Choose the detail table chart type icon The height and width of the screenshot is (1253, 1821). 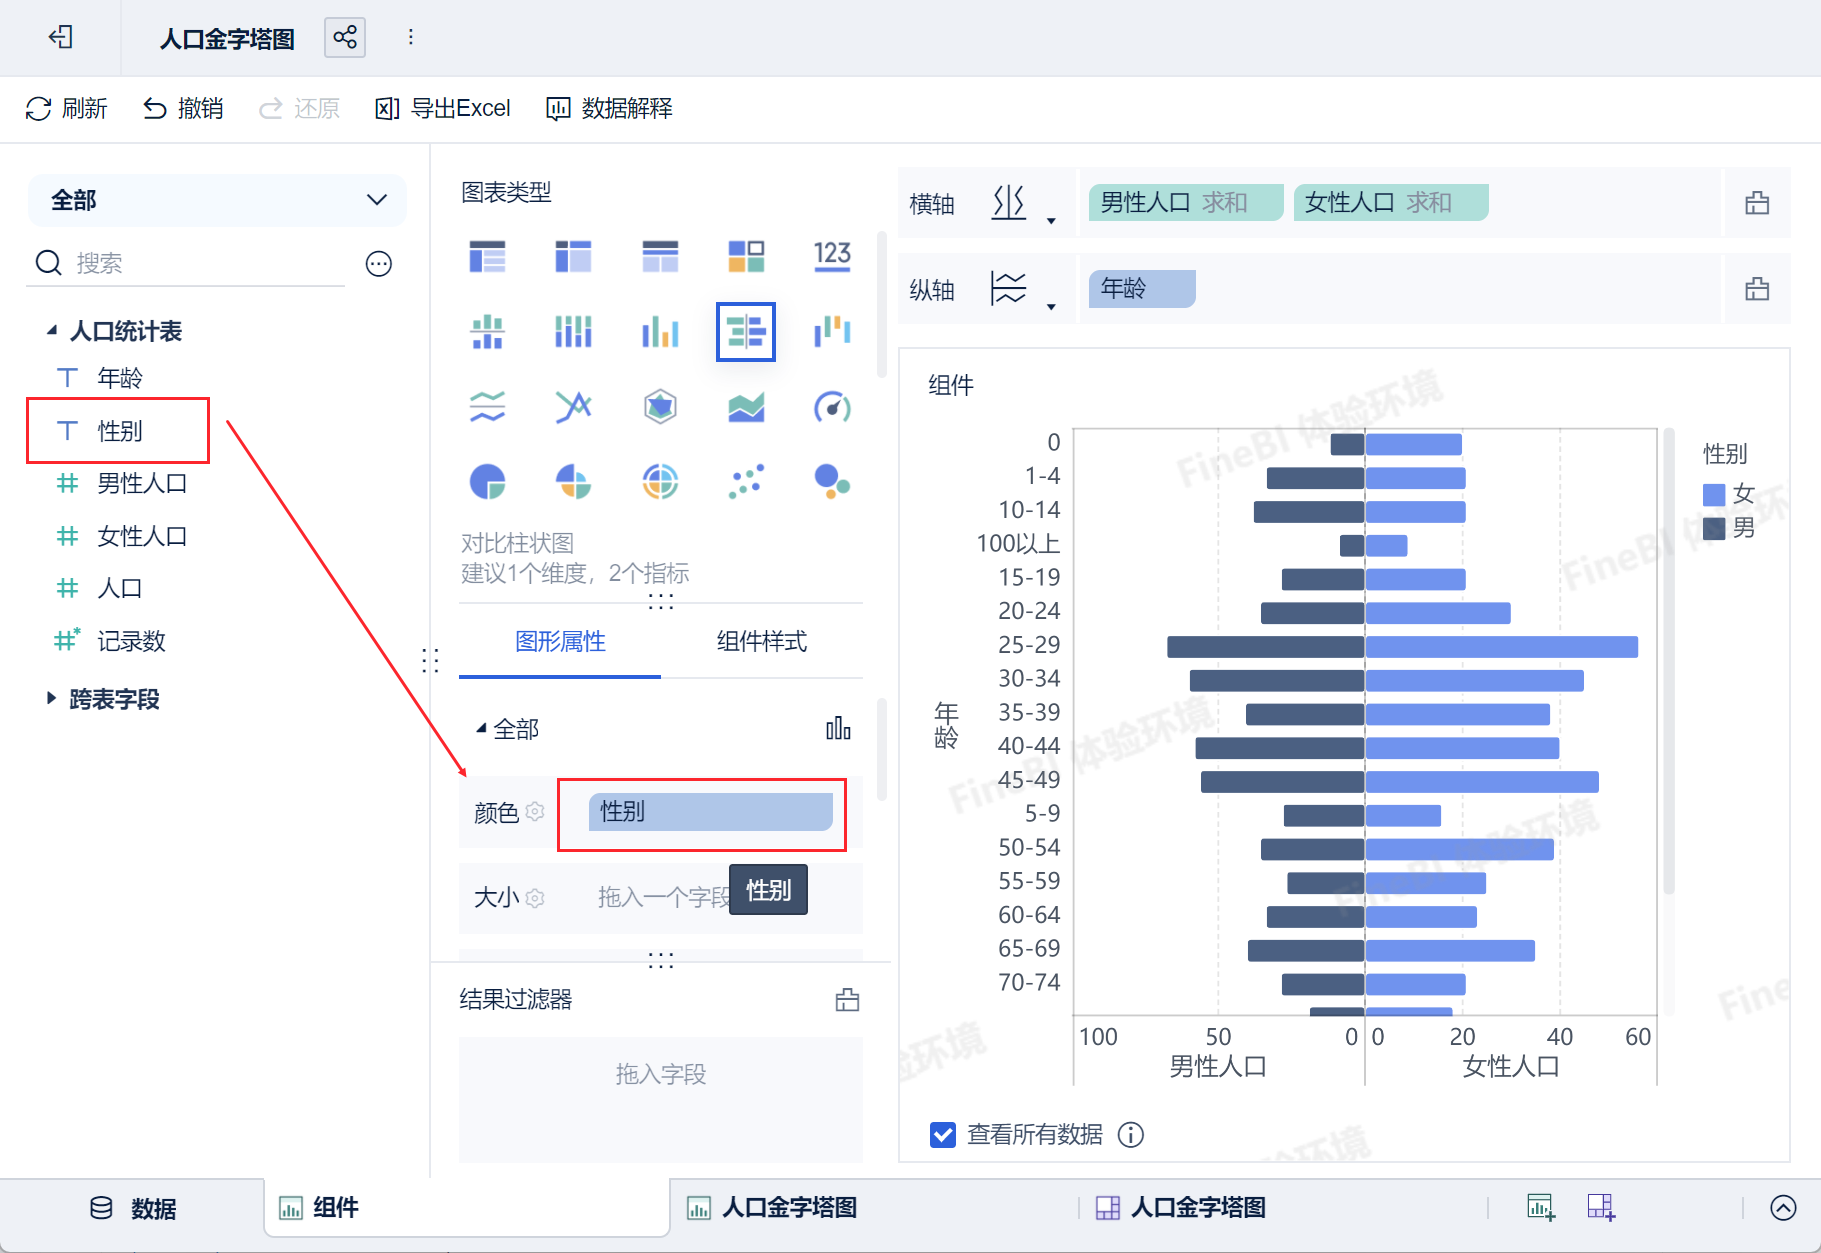point(660,256)
